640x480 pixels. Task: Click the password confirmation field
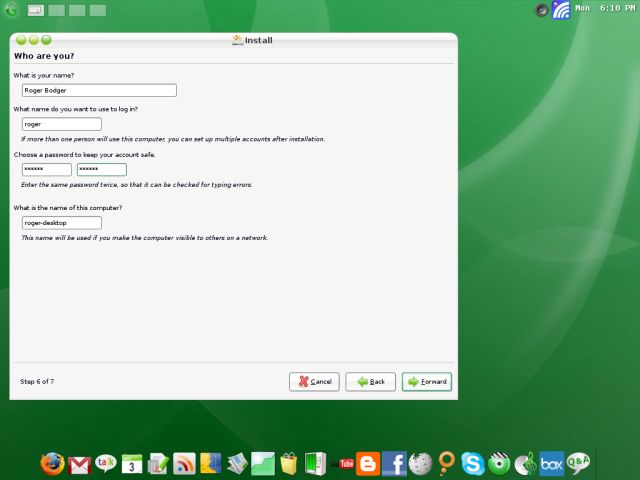pos(101,170)
